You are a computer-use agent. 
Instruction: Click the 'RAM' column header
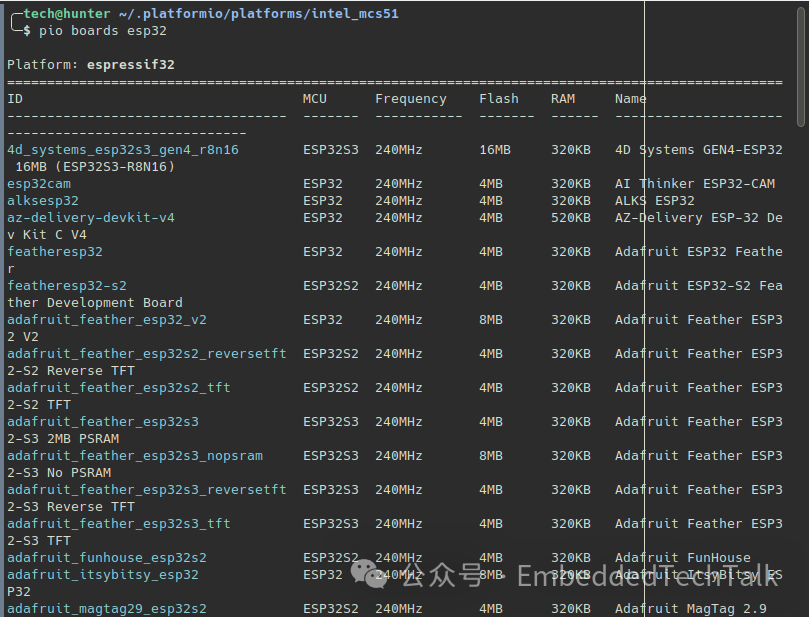pos(563,99)
